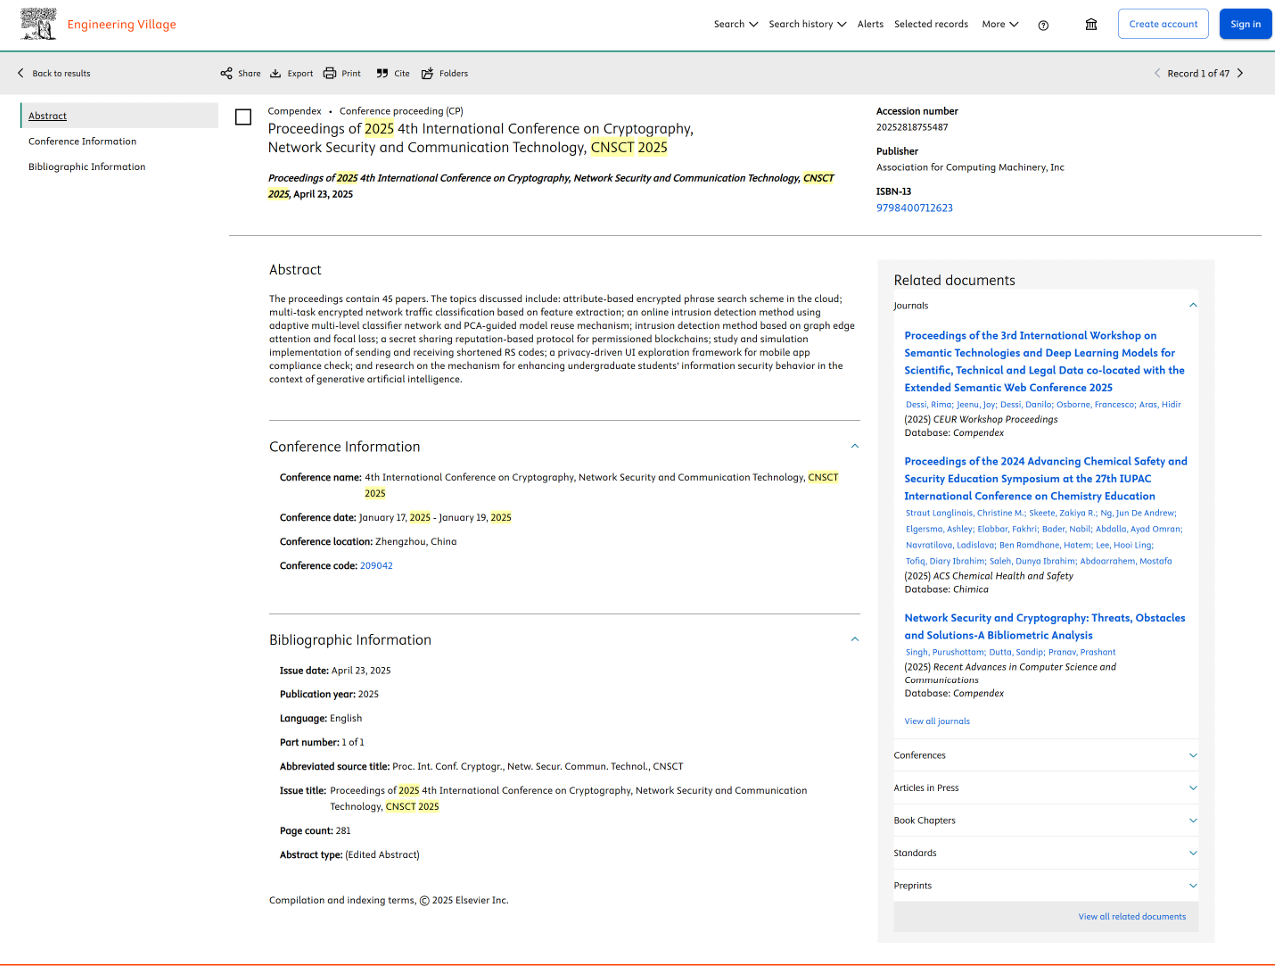Click View all related documents link
1275x969 pixels.
[x=1132, y=916]
